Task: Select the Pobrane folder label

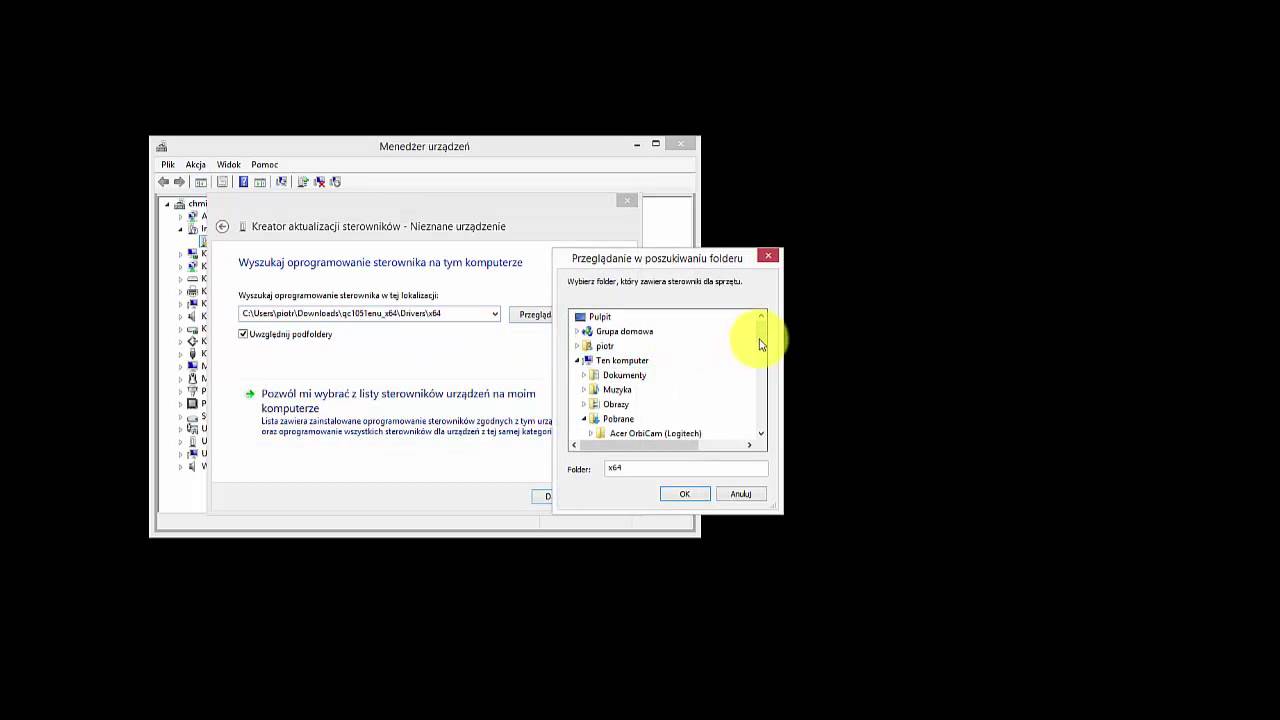Action: tap(619, 419)
